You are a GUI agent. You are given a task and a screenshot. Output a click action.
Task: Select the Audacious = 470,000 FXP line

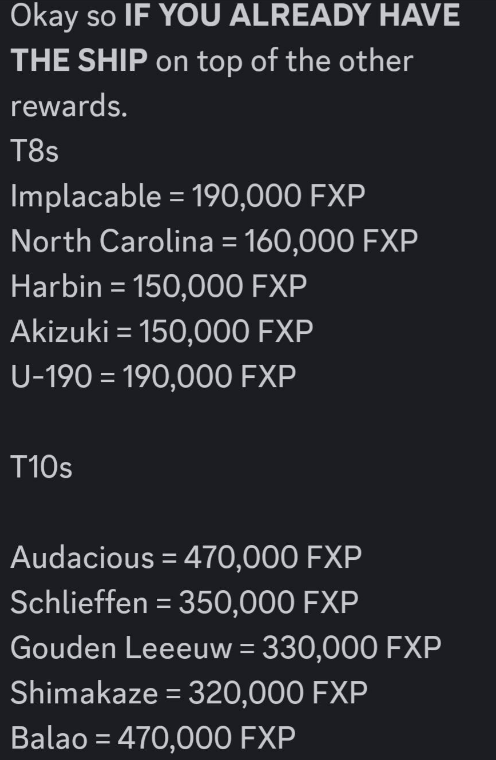pyautogui.click(x=186, y=557)
